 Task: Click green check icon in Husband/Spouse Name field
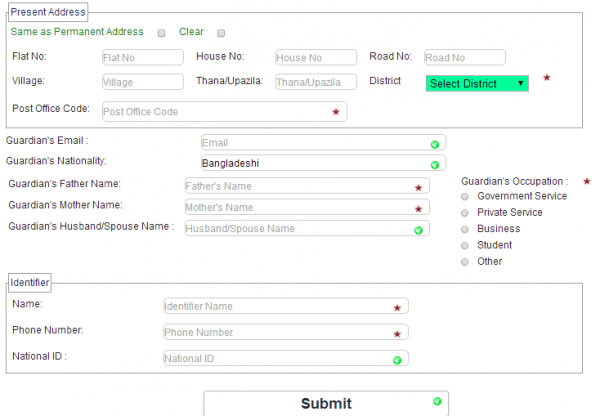pyautogui.click(x=419, y=229)
